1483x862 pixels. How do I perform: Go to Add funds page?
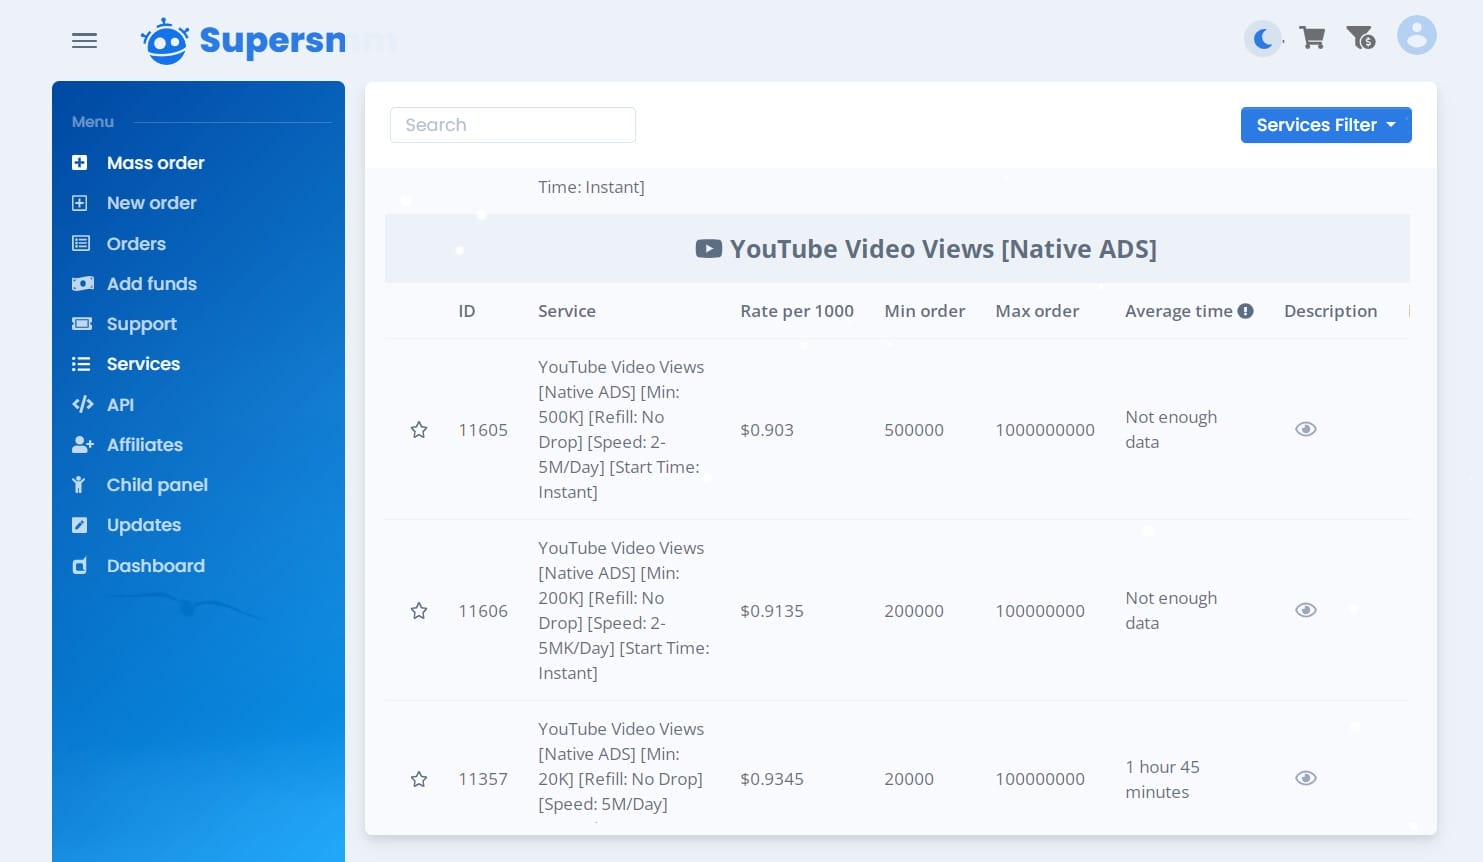(x=151, y=284)
